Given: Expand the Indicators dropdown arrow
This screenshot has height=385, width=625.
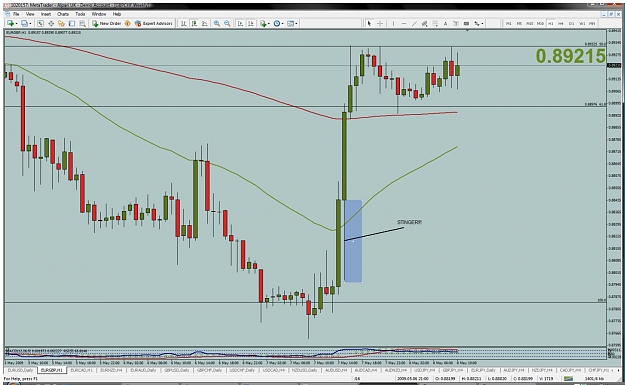Looking at the screenshot, I should tap(269, 24).
